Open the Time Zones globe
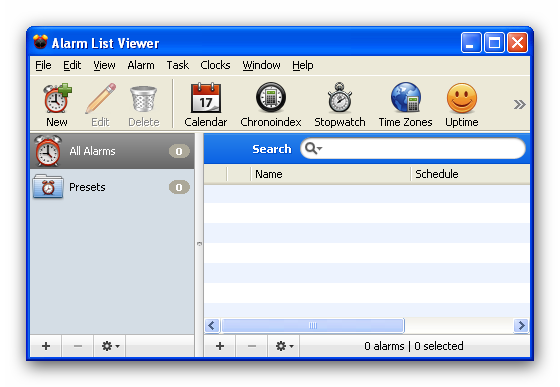Screen dimensions: 560x387 [405, 105]
